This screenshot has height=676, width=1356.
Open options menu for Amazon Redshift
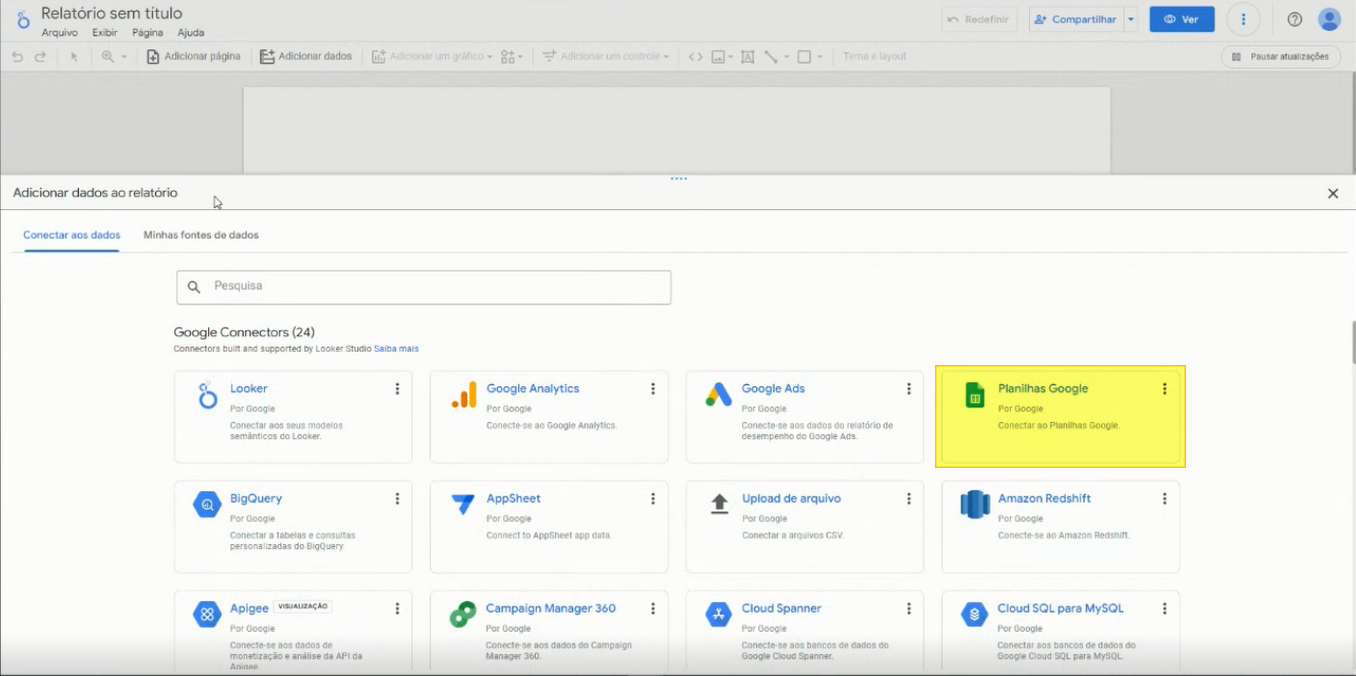[1165, 499]
